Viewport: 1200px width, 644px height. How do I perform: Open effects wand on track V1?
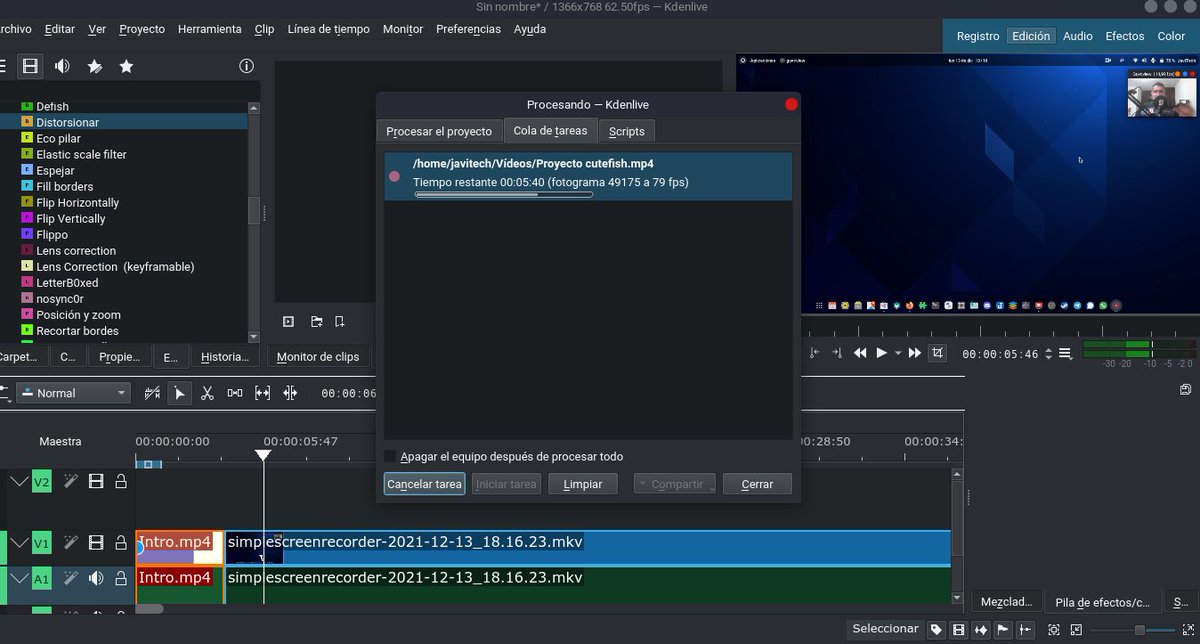coord(72,543)
